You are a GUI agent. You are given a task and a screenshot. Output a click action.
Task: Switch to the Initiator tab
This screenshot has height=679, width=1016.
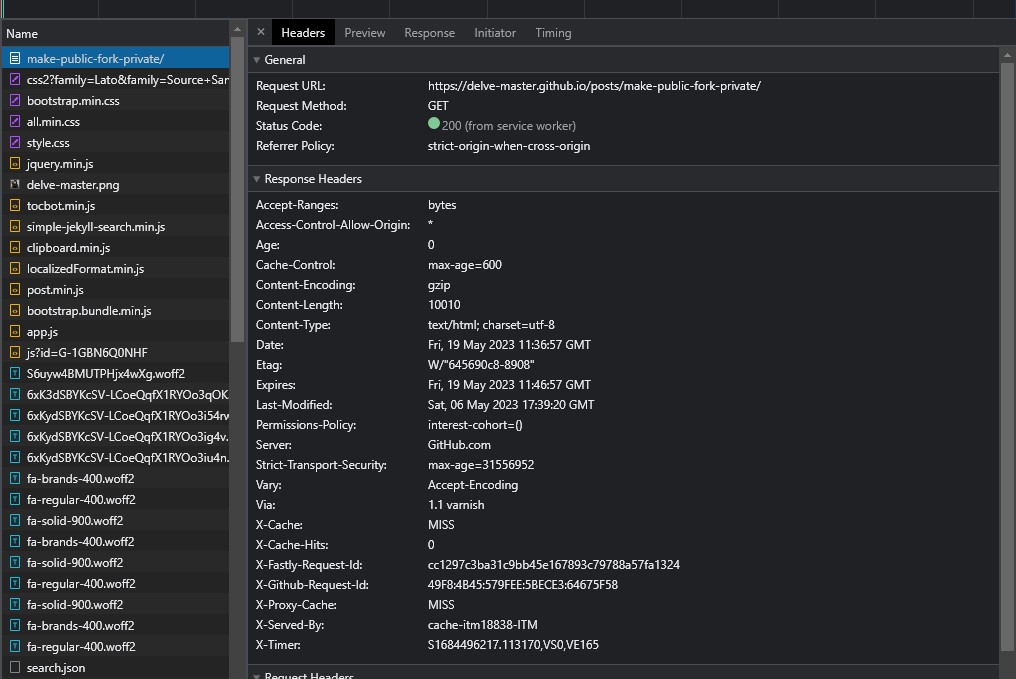(x=495, y=32)
